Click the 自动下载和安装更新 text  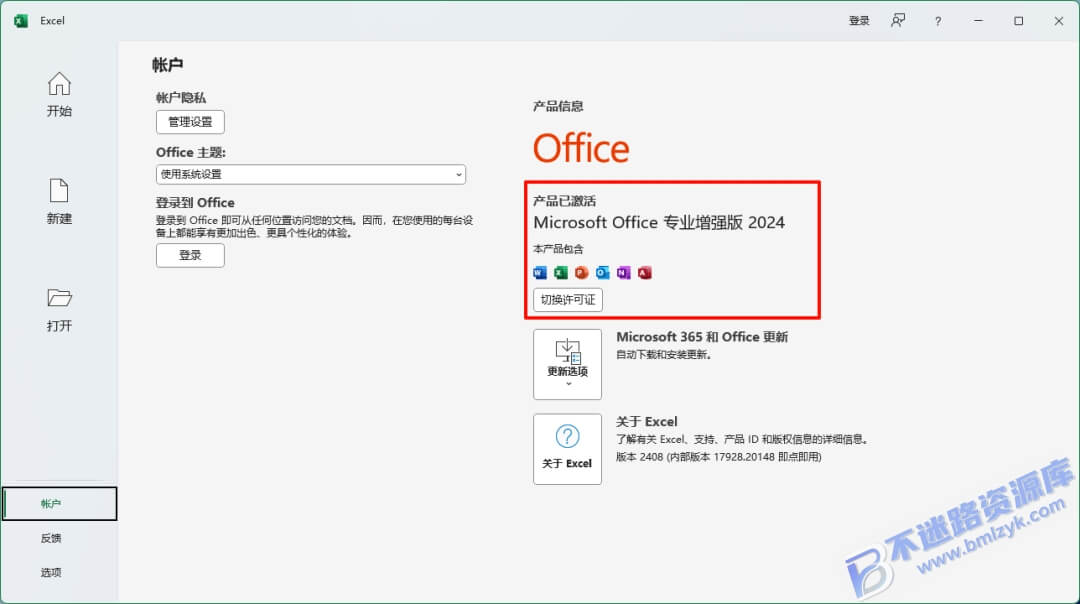coord(664,355)
